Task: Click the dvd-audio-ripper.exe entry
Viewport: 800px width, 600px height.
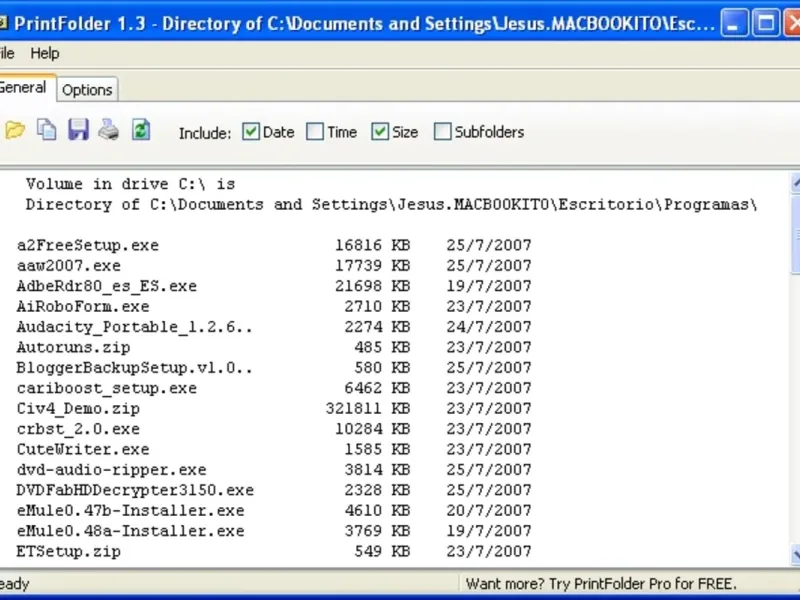Action: tap(112, 470)
